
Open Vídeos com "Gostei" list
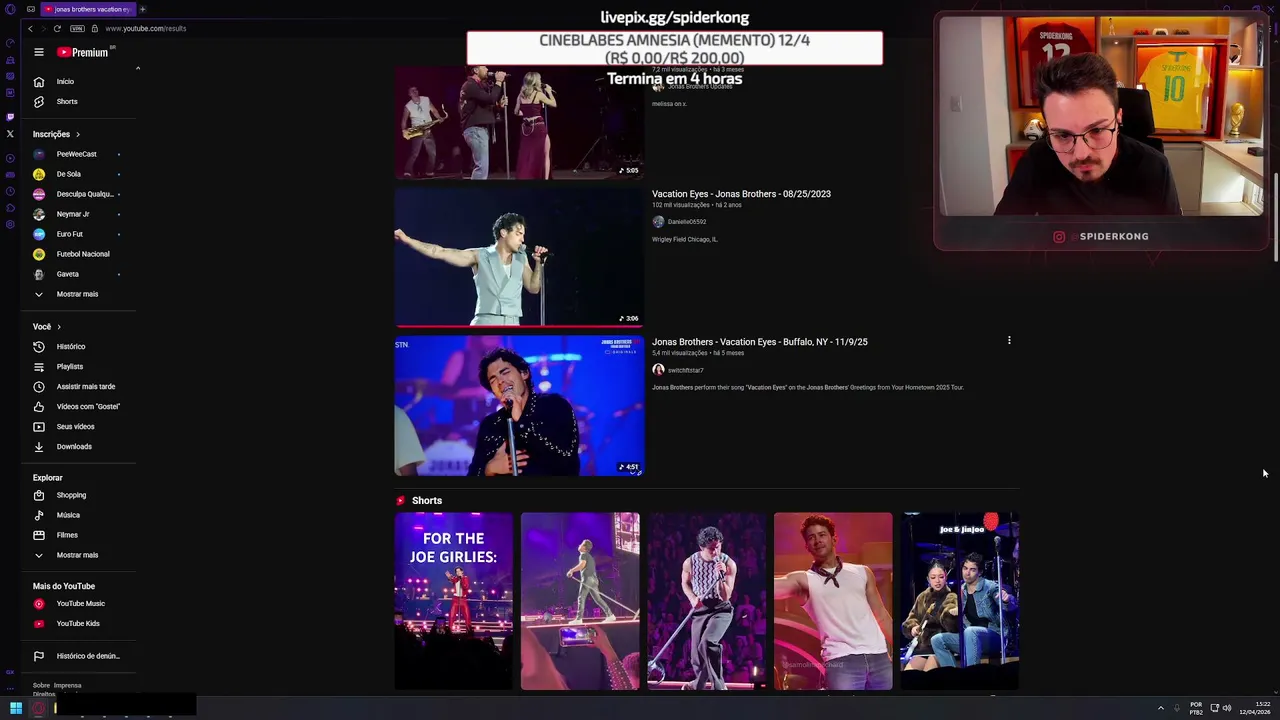coord(87,406)
